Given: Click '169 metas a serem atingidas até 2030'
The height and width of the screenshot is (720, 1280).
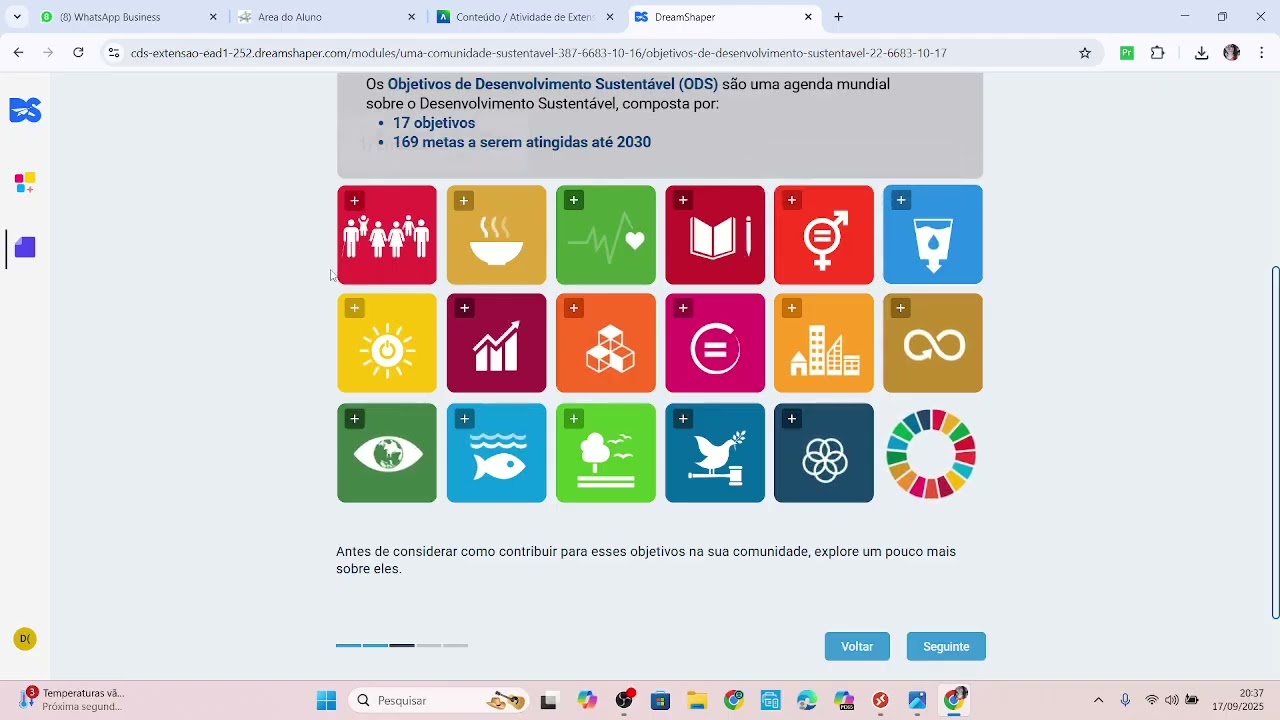Looking at the screenshot, I should [522, 142].
